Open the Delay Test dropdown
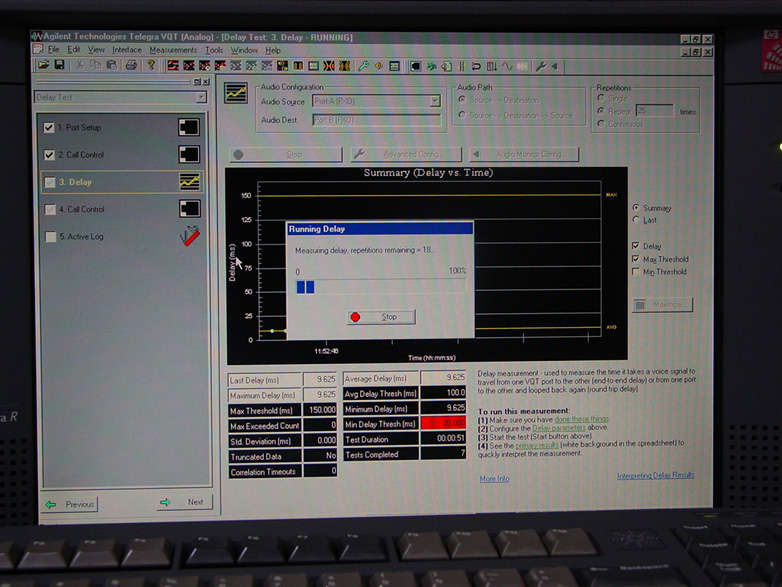 pyautogui.click(x=201, y=97)
